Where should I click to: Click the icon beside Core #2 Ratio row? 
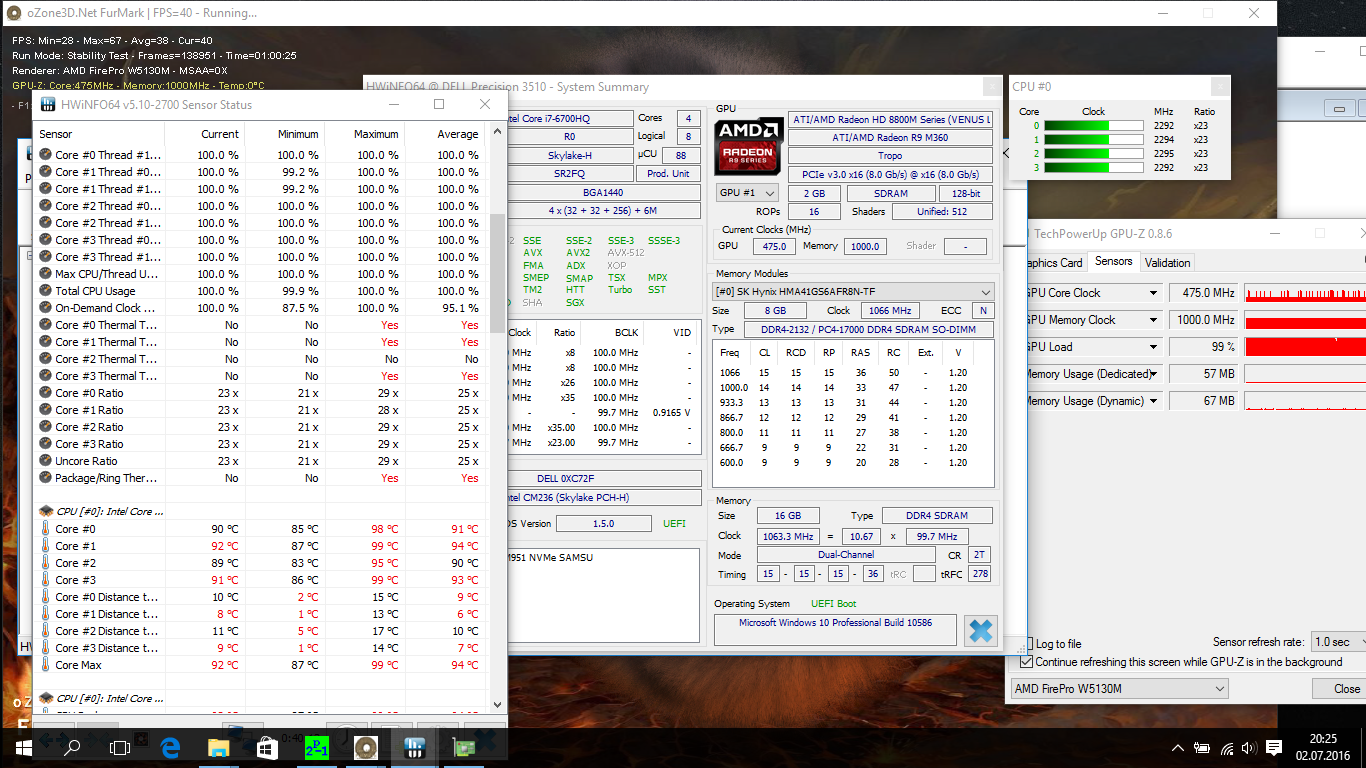(45, 427)
